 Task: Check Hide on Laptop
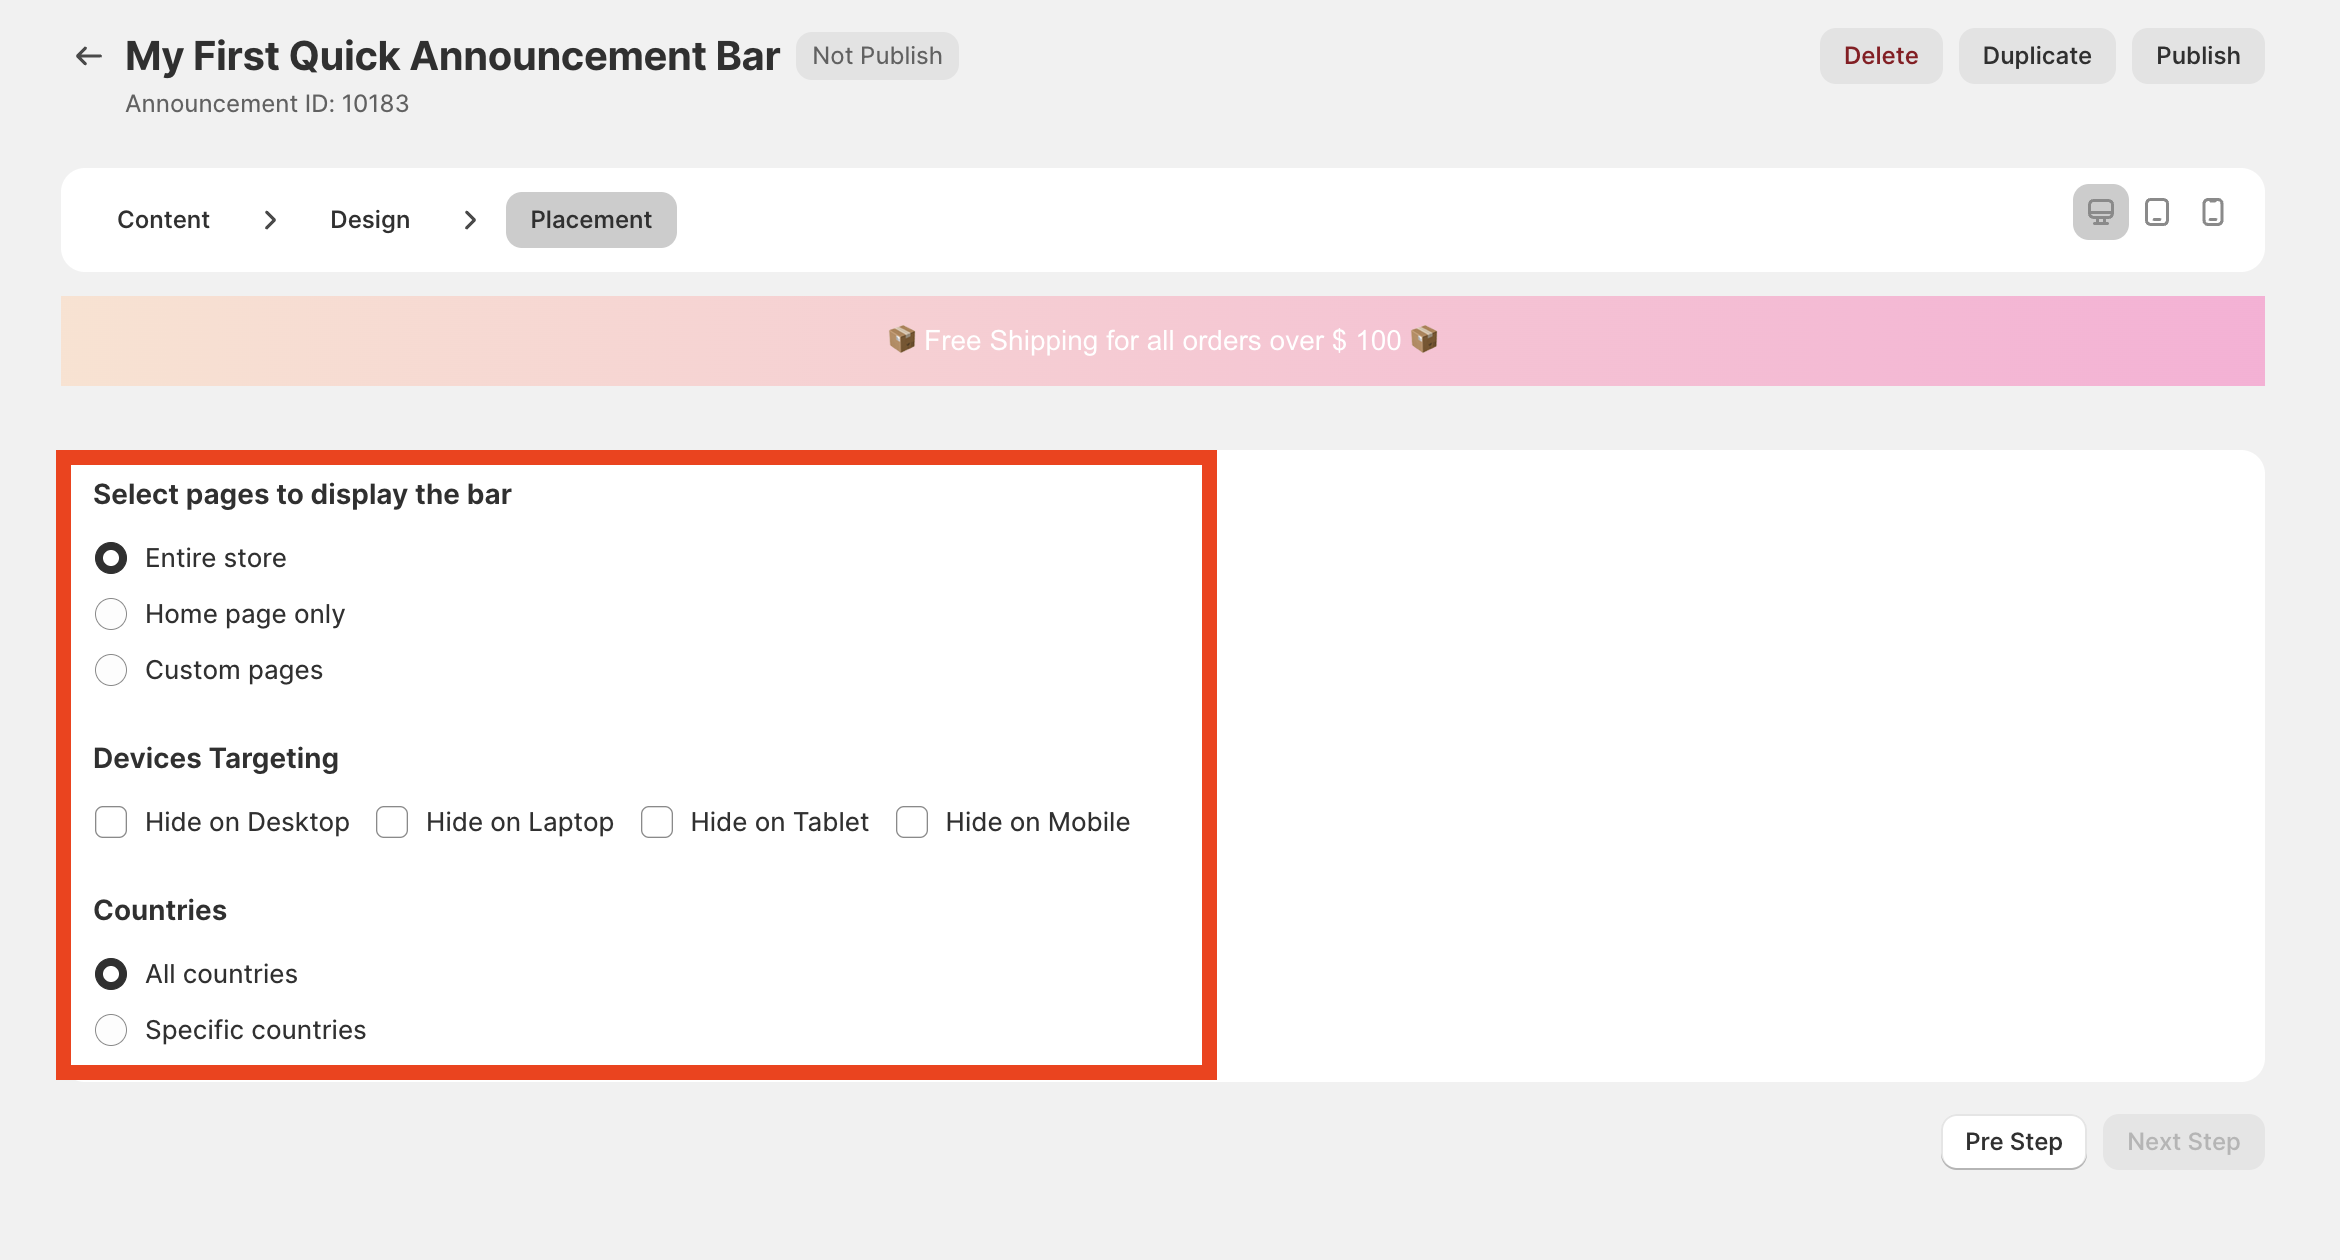[392, 822]
